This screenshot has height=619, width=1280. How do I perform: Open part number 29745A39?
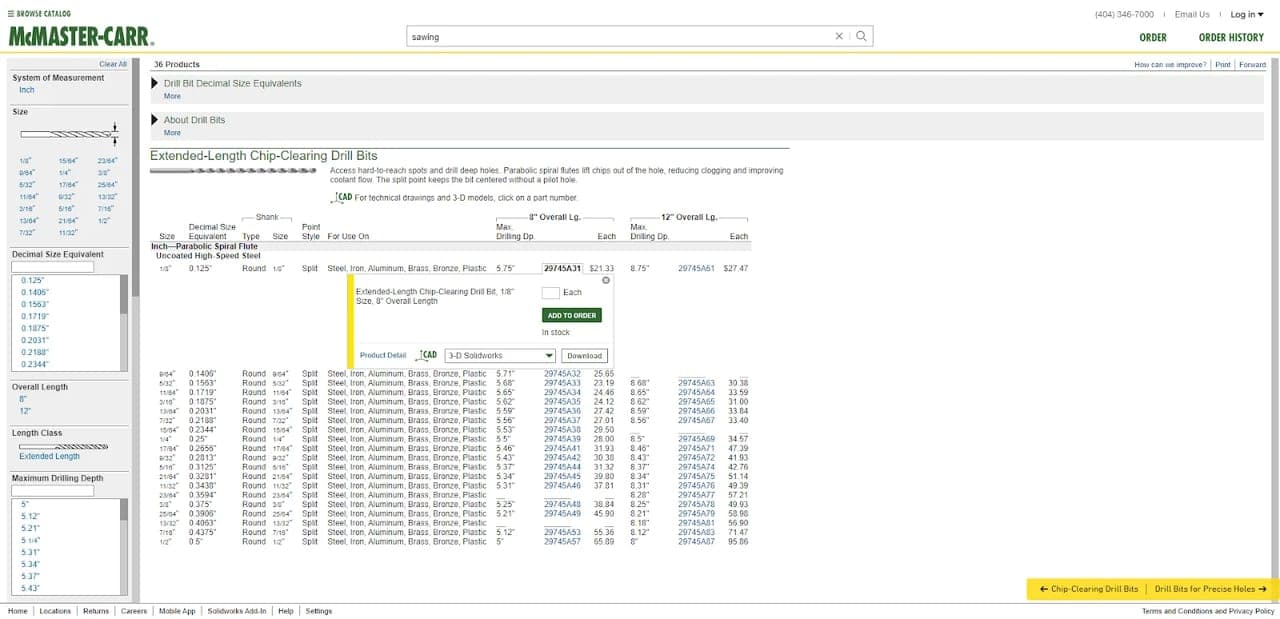click(x=562, y=439)
